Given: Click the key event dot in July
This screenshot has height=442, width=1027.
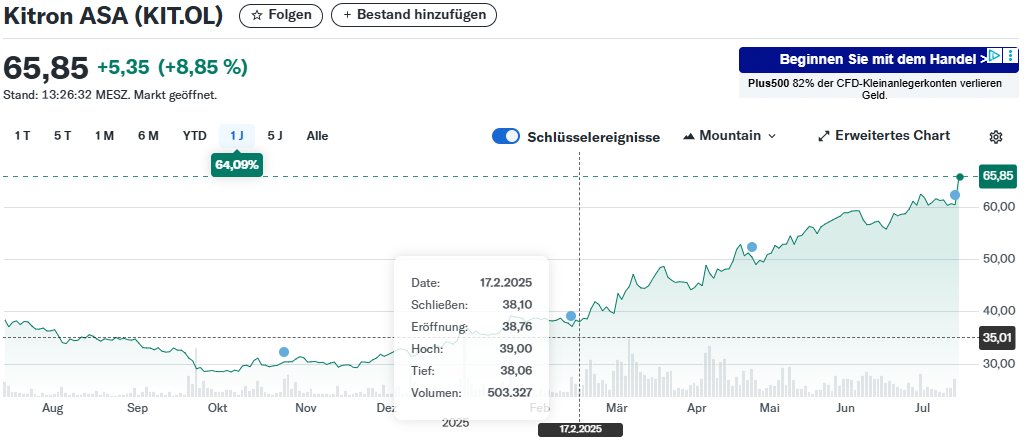Looking at the screenshot, I should (x=955, y=195).
